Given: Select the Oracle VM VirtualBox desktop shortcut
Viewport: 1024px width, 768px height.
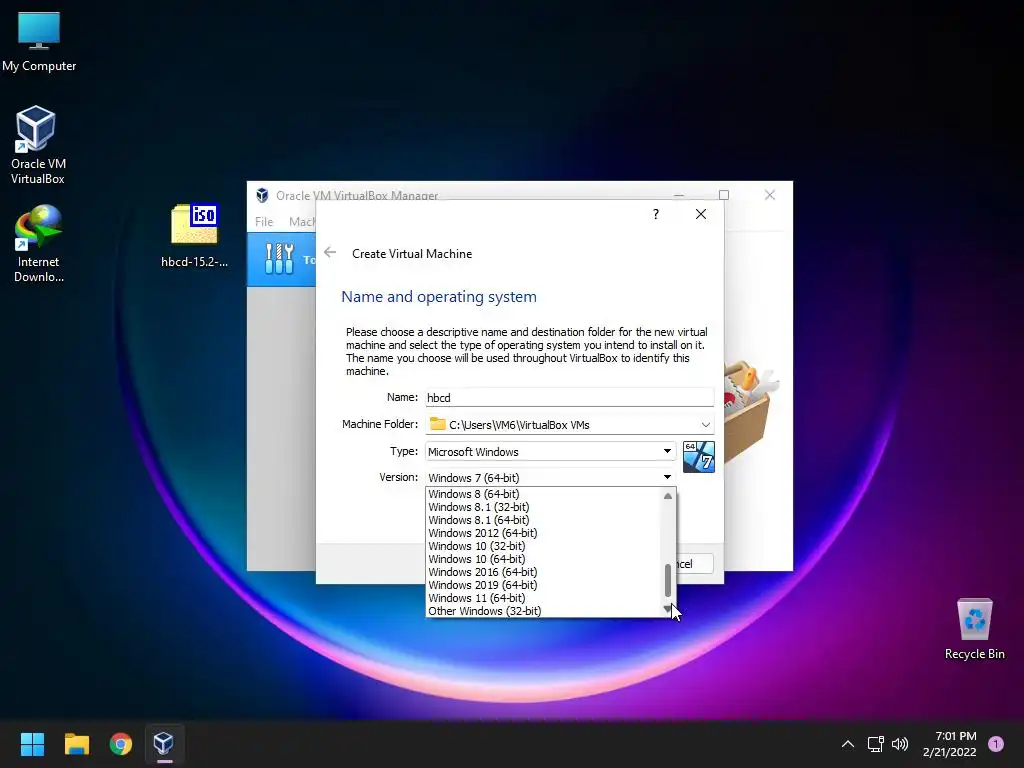Looking at the screenshot, I should tap(37, 145).
